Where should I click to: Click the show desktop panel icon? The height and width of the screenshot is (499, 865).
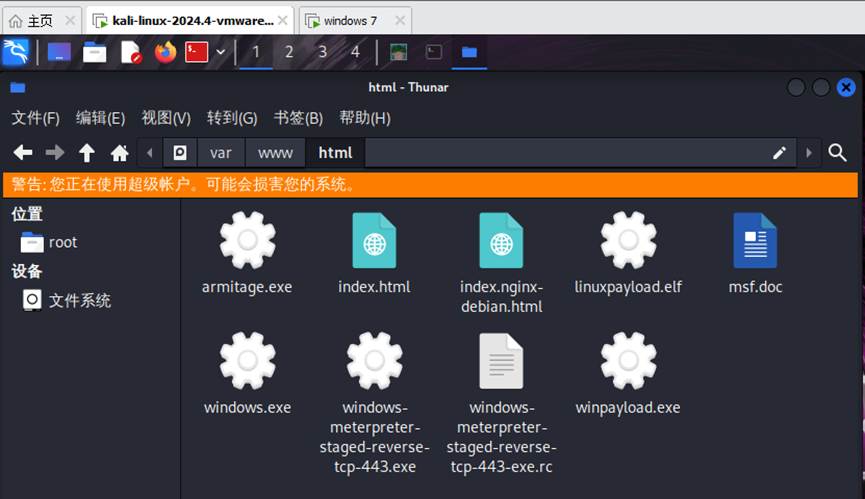[x=59, y=52]
